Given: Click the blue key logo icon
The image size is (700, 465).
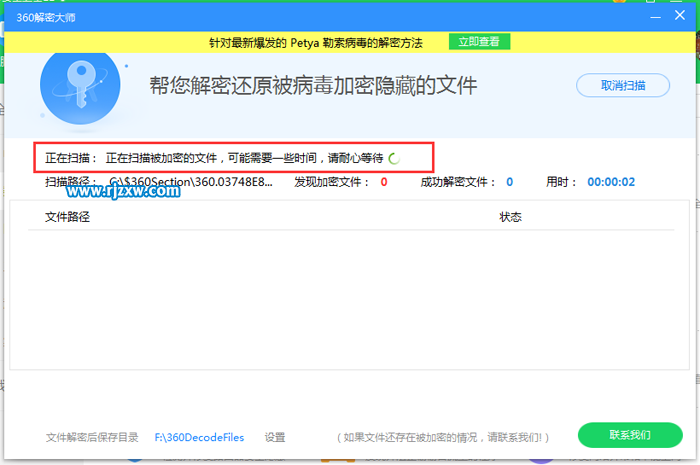Looking at the screenshot, I should point(80,86).
